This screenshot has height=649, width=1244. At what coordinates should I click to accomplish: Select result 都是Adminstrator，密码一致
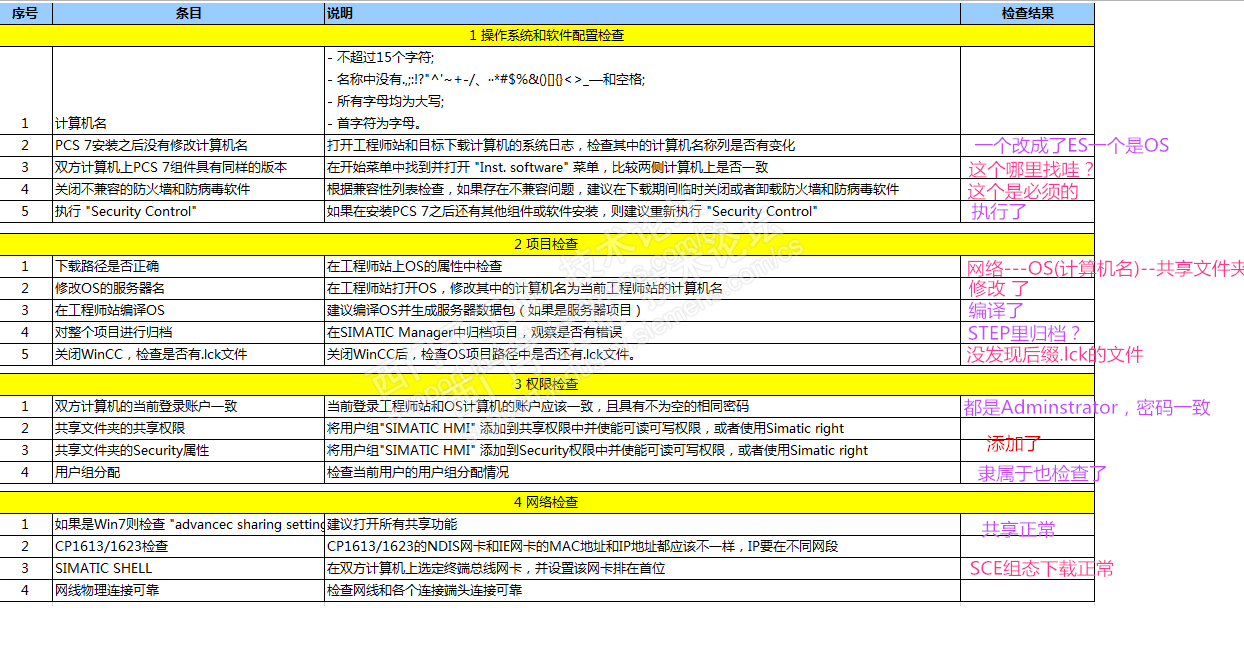pyautogui.click(x=1087, y=407)
